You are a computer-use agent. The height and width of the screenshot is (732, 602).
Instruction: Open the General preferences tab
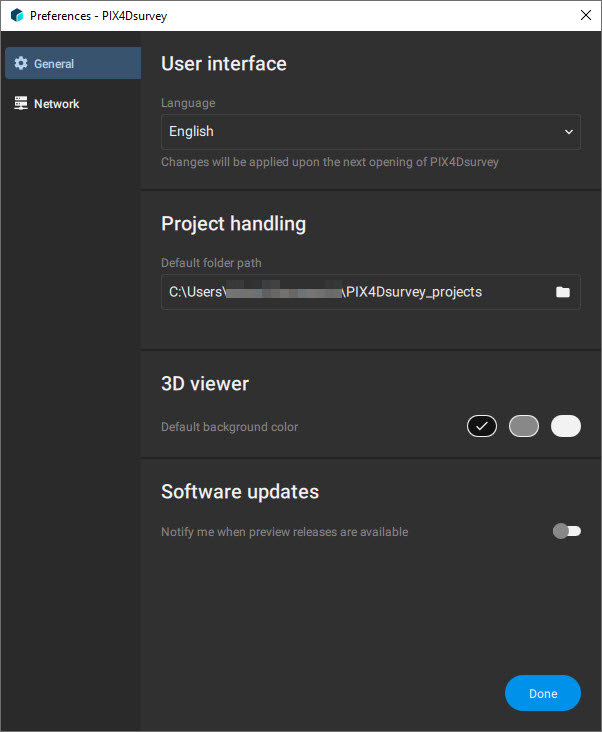click(73, 63)
